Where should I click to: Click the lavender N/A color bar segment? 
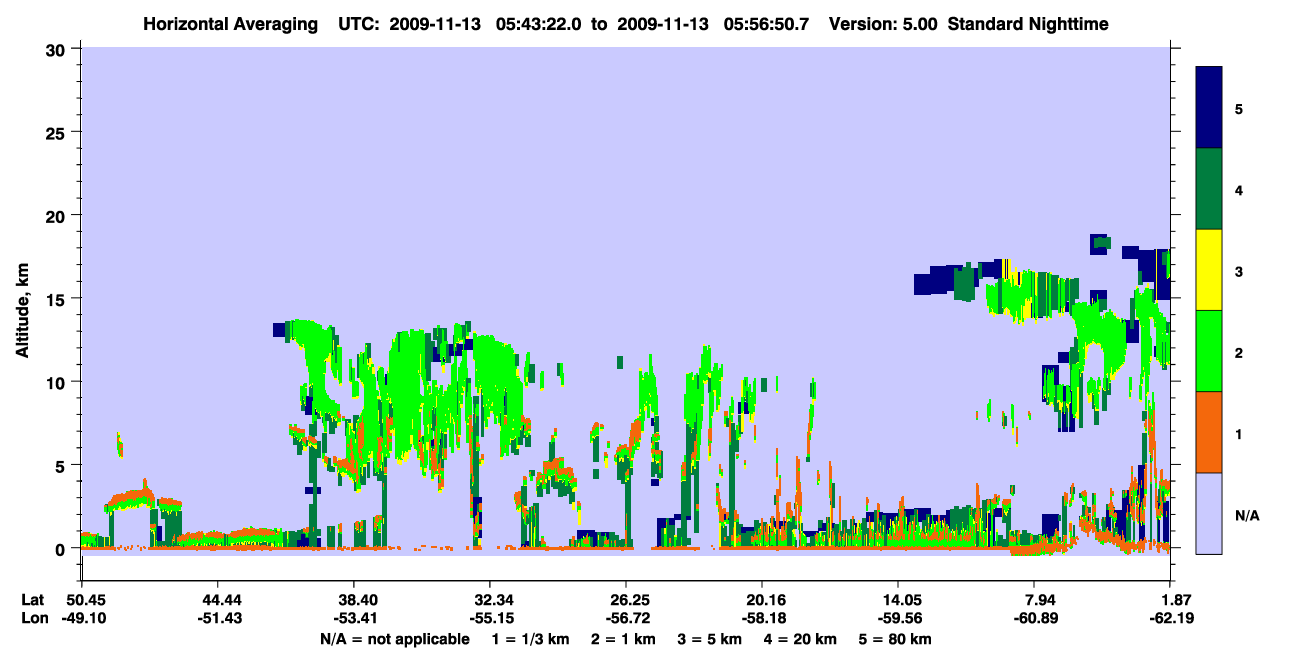point(1210,513)
